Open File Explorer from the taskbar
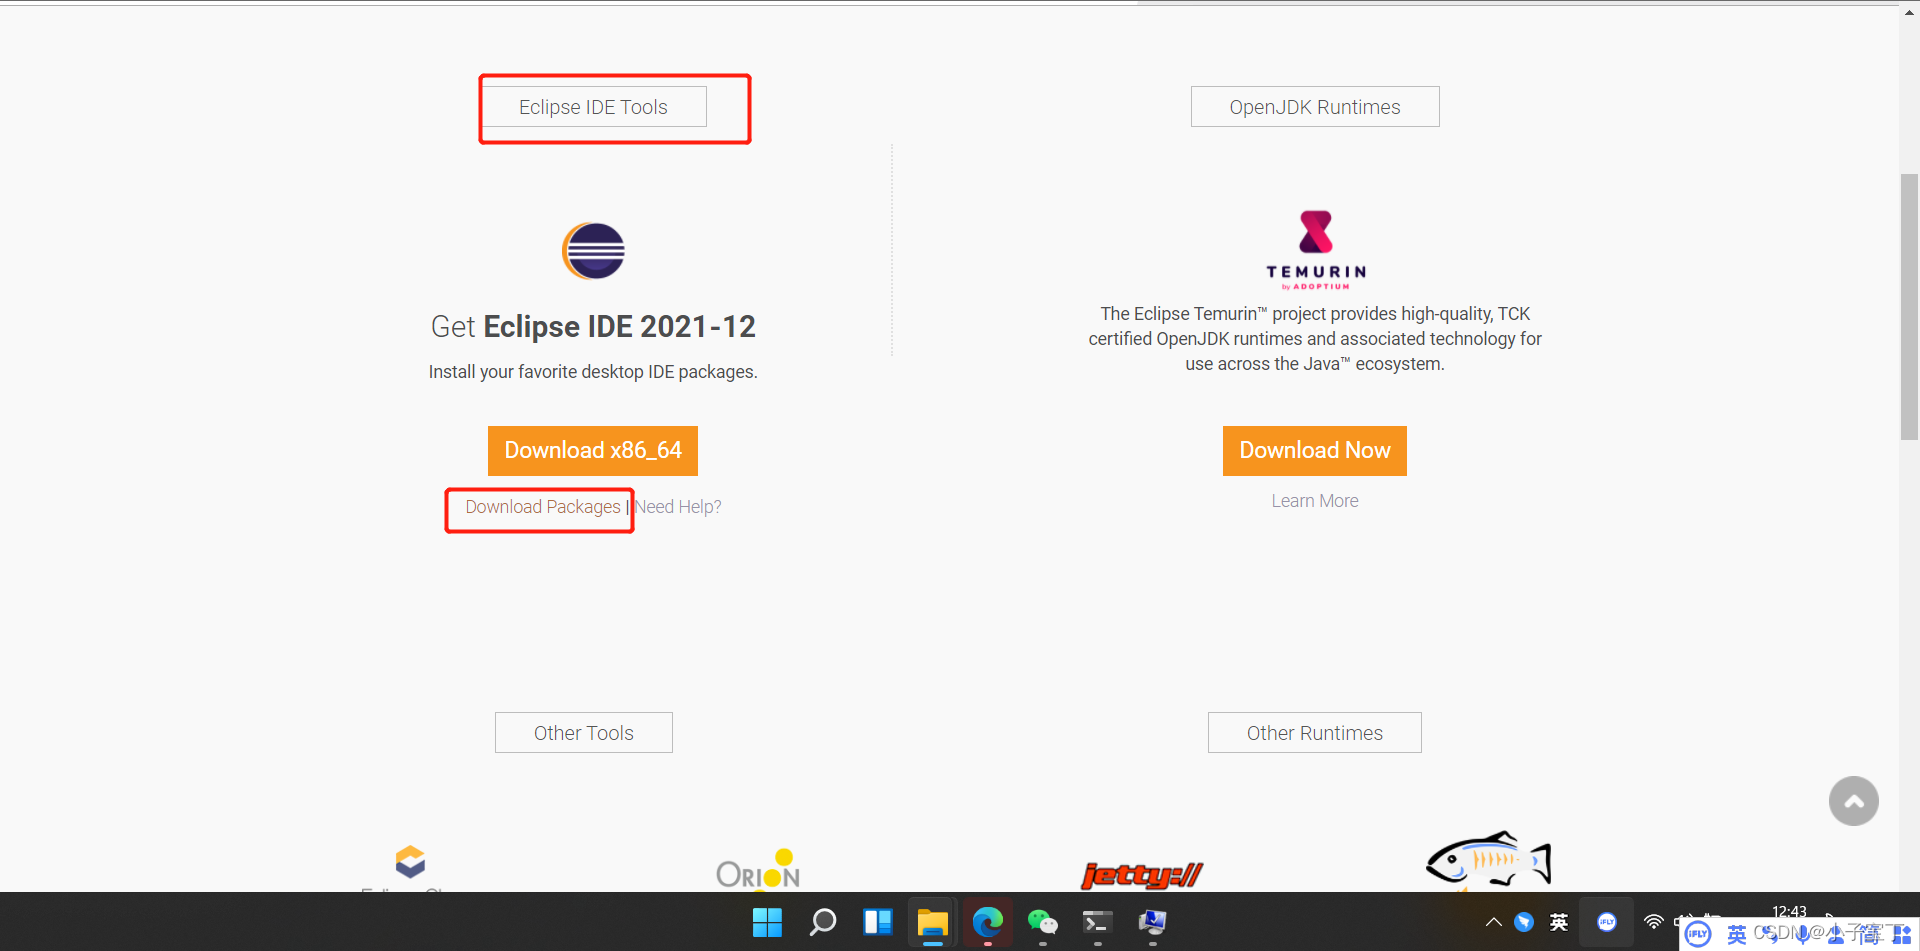Image resolution: width=1920 pixels, height=951 pixels. 932,922
